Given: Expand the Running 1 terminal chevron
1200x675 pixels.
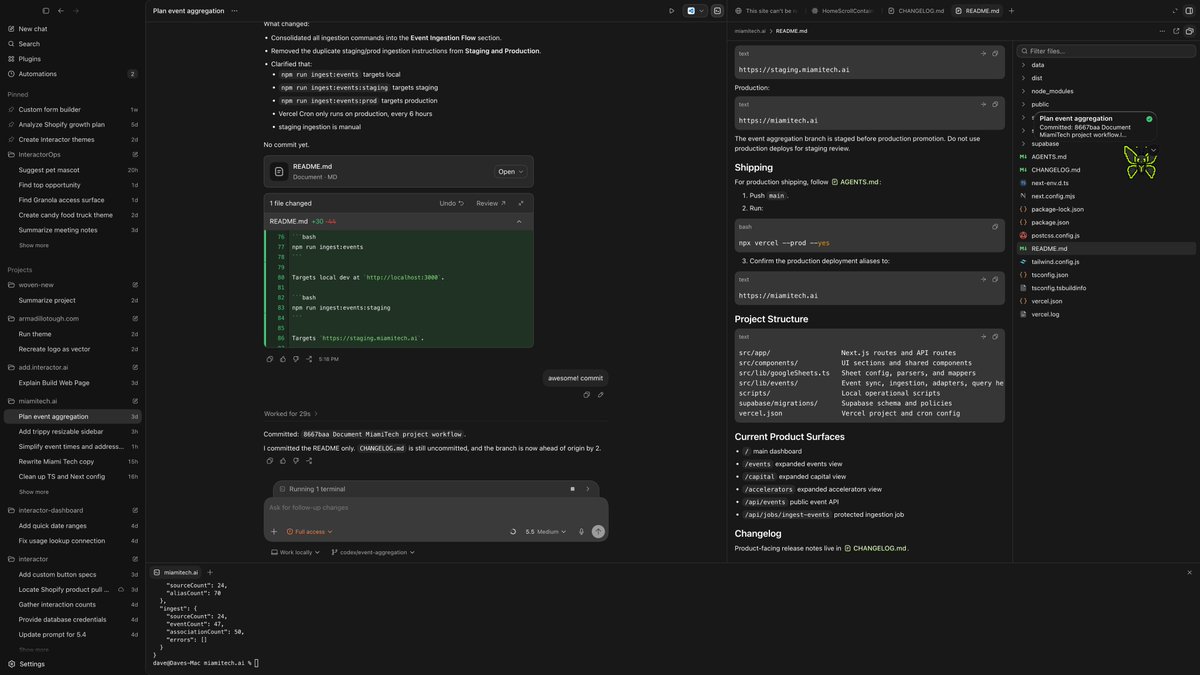Looking at the screenshot, I should (x=588, y=489).
